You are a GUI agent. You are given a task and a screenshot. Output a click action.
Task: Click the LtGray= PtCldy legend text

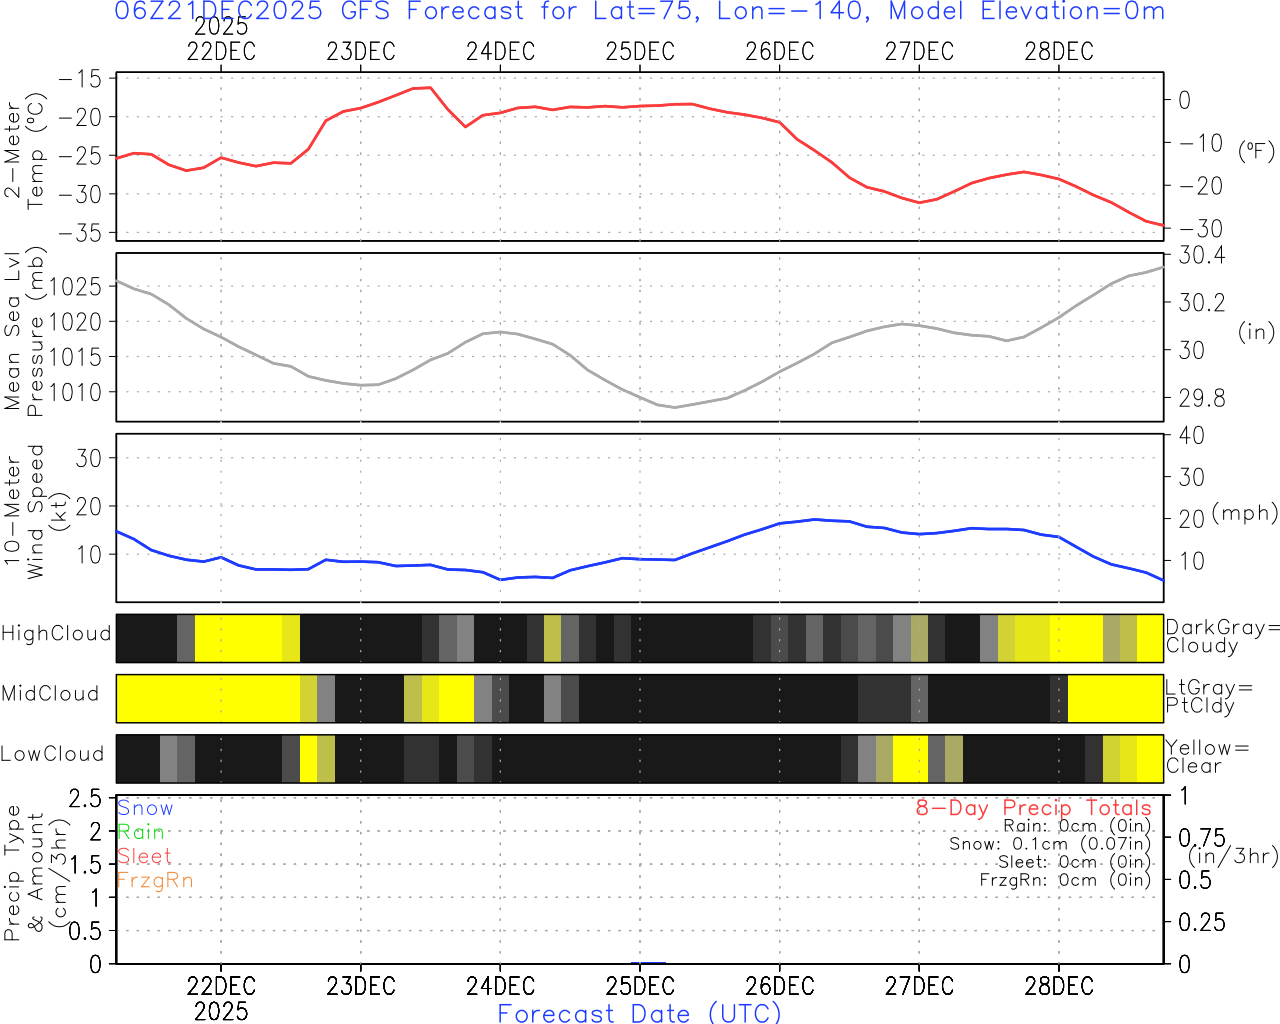pos(1208,697)
